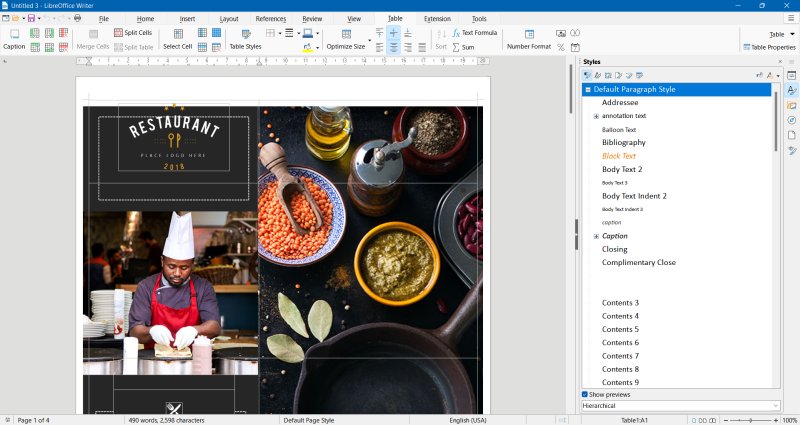Viewport: 800px width, 425px height.
Task: Click the Split Cells button
Action: click(132, 33)
